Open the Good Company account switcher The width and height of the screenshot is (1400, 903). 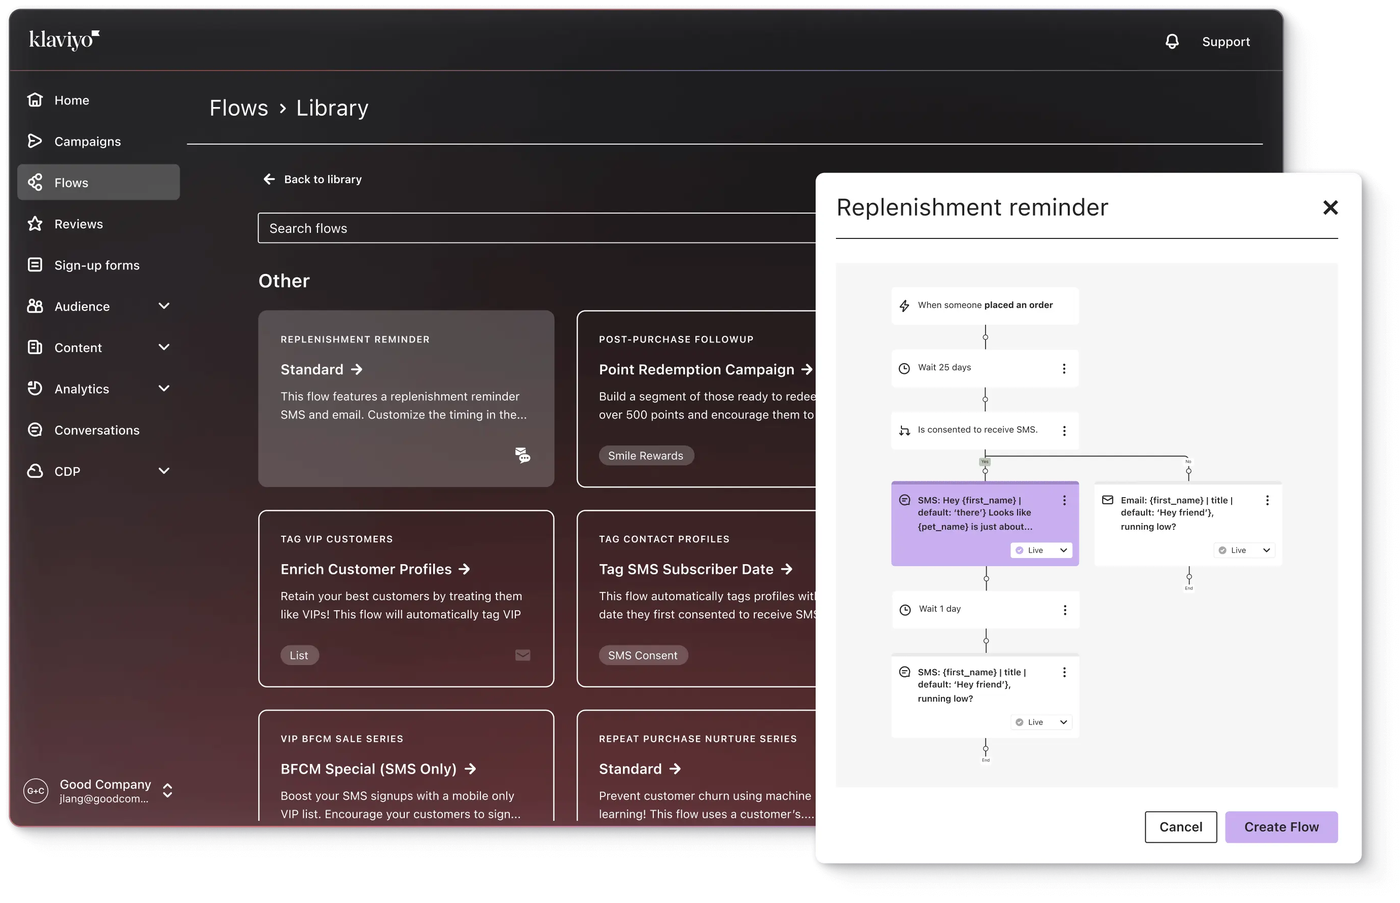coord(98,791)
